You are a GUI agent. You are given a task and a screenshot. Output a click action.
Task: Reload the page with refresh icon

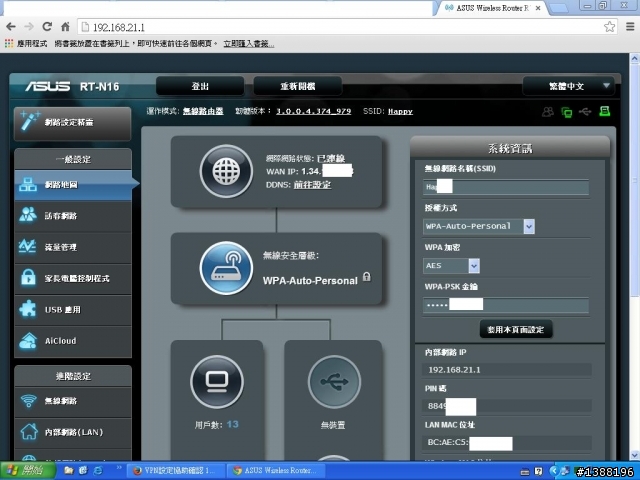pyautogui.click(x=47, y=27)
